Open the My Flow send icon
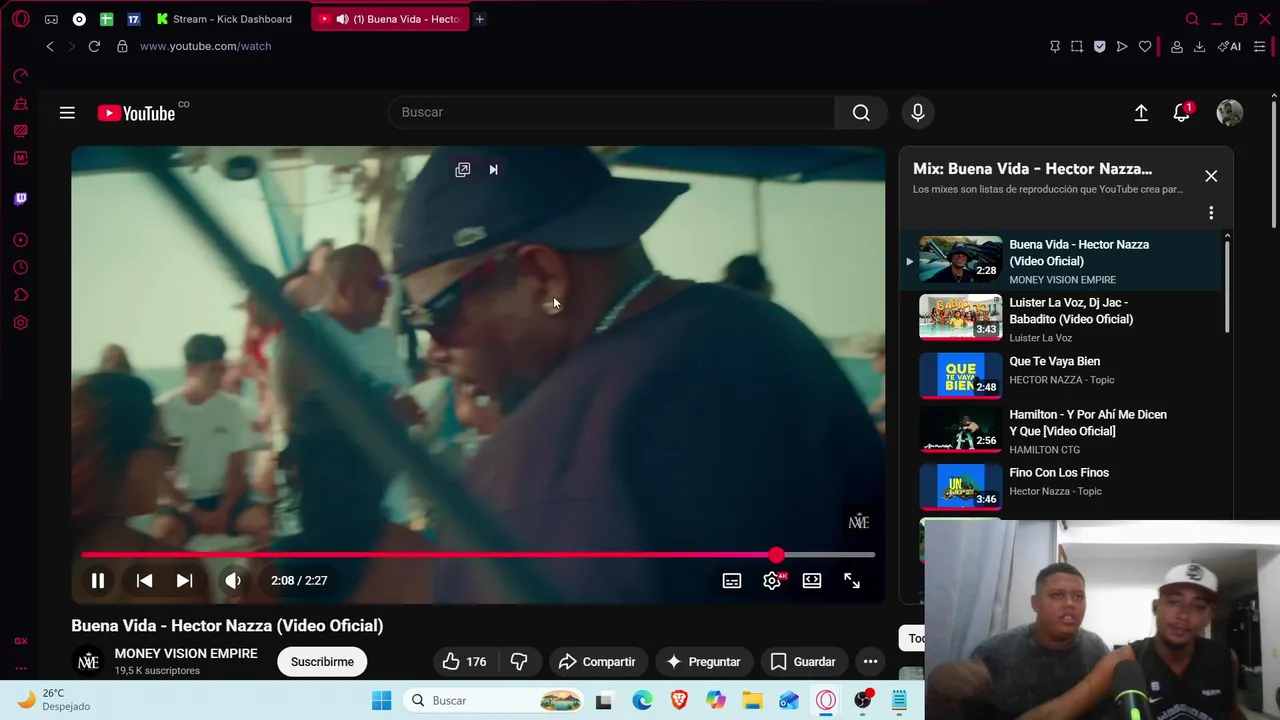1280x720 pixels. tap(1122, 46)
